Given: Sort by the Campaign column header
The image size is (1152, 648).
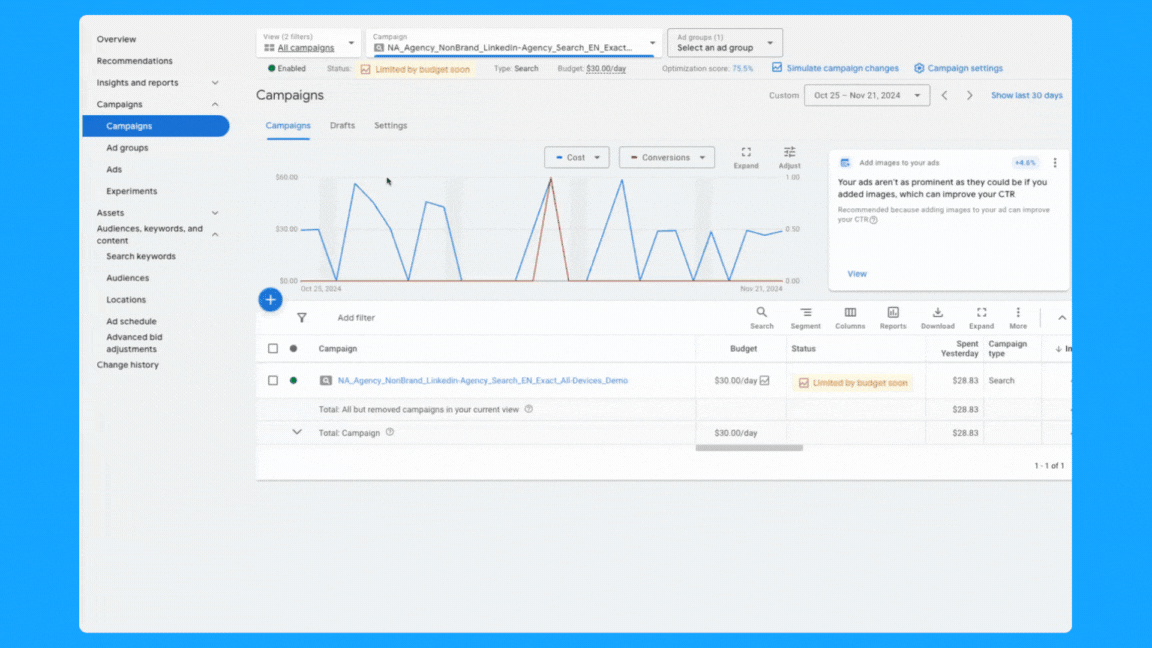Looking at the screenshot, I should (x=338, y=348).
